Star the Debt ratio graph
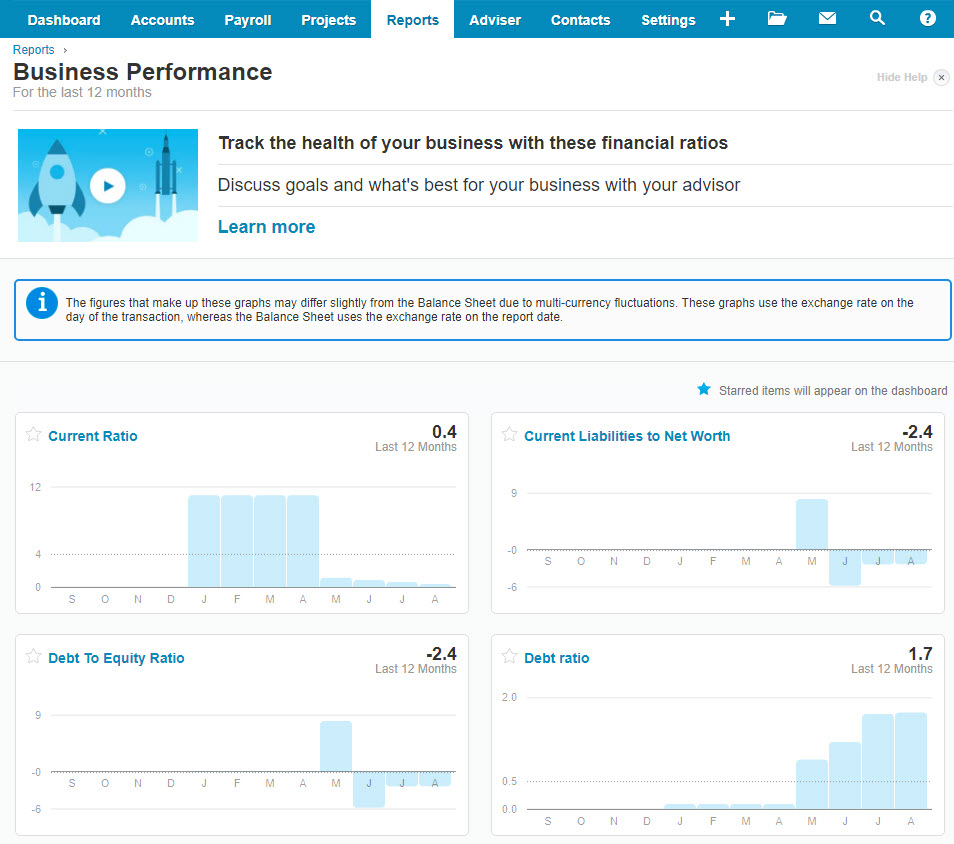 tap(510, 657)
